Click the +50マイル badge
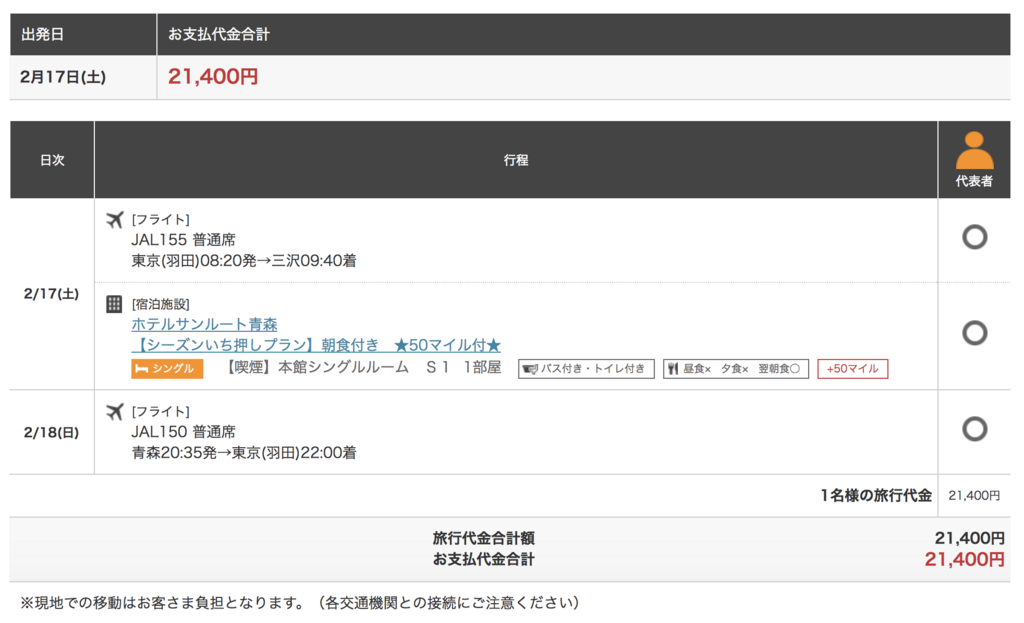Screen dimensions: 1024x623 (x=852, y=369)
